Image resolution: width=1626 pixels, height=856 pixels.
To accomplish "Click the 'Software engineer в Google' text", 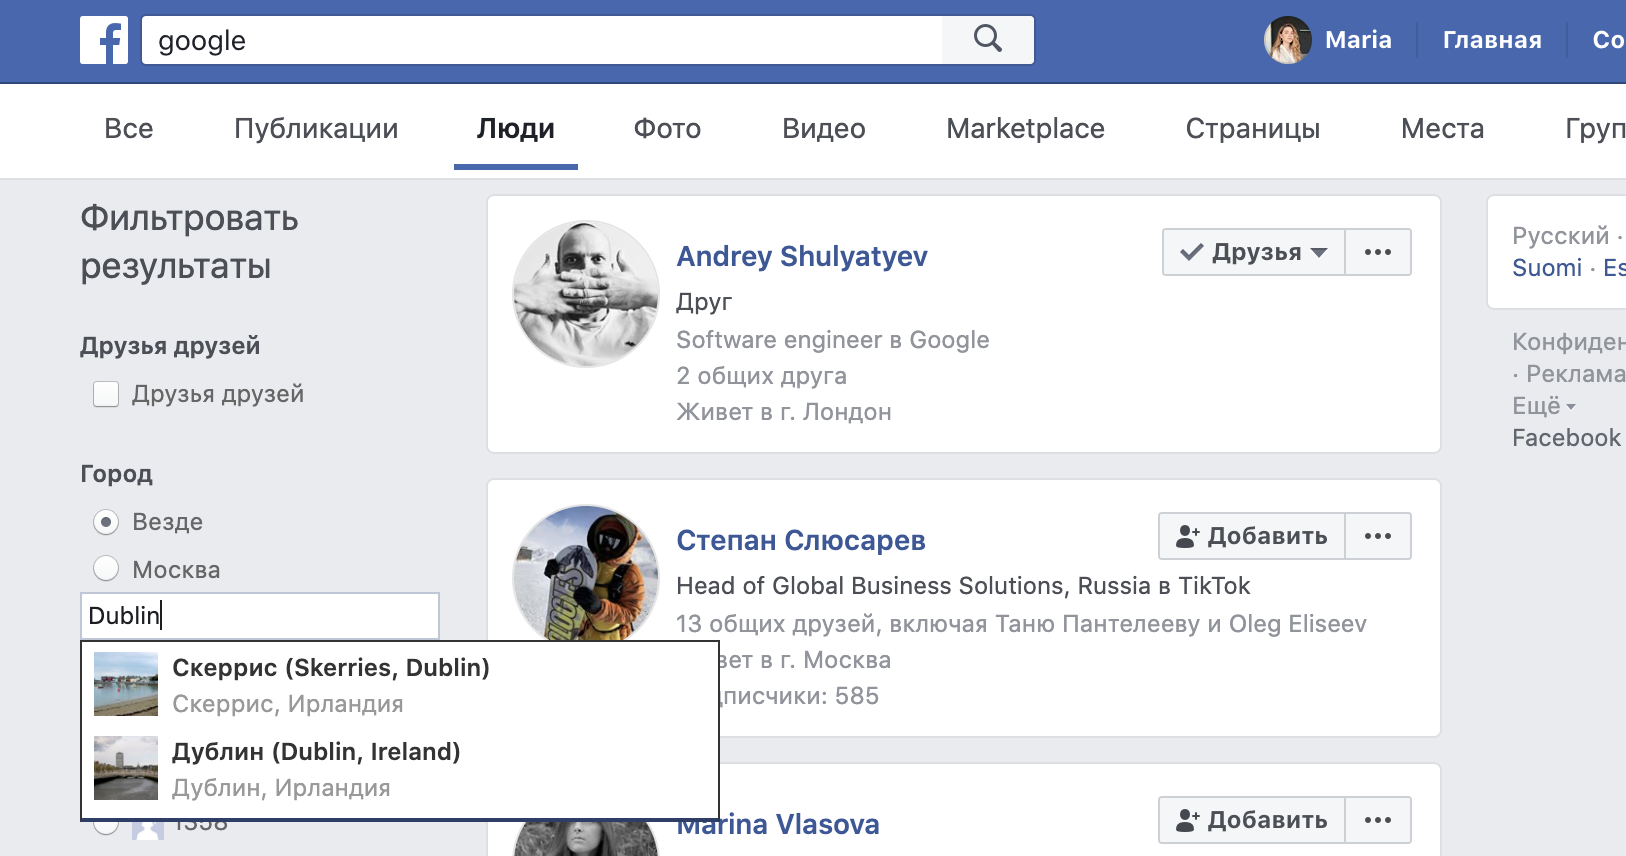I will (x=833, y=340).
